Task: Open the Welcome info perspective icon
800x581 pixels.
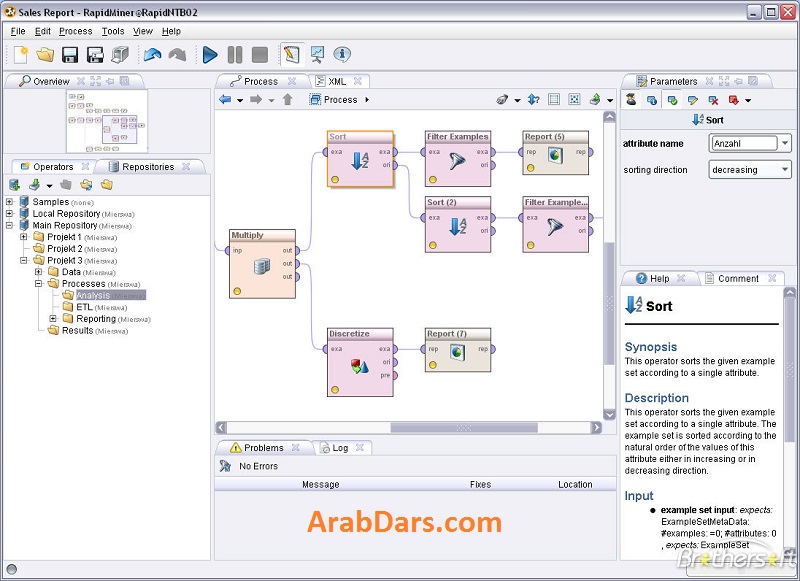Action: point(342,55)
